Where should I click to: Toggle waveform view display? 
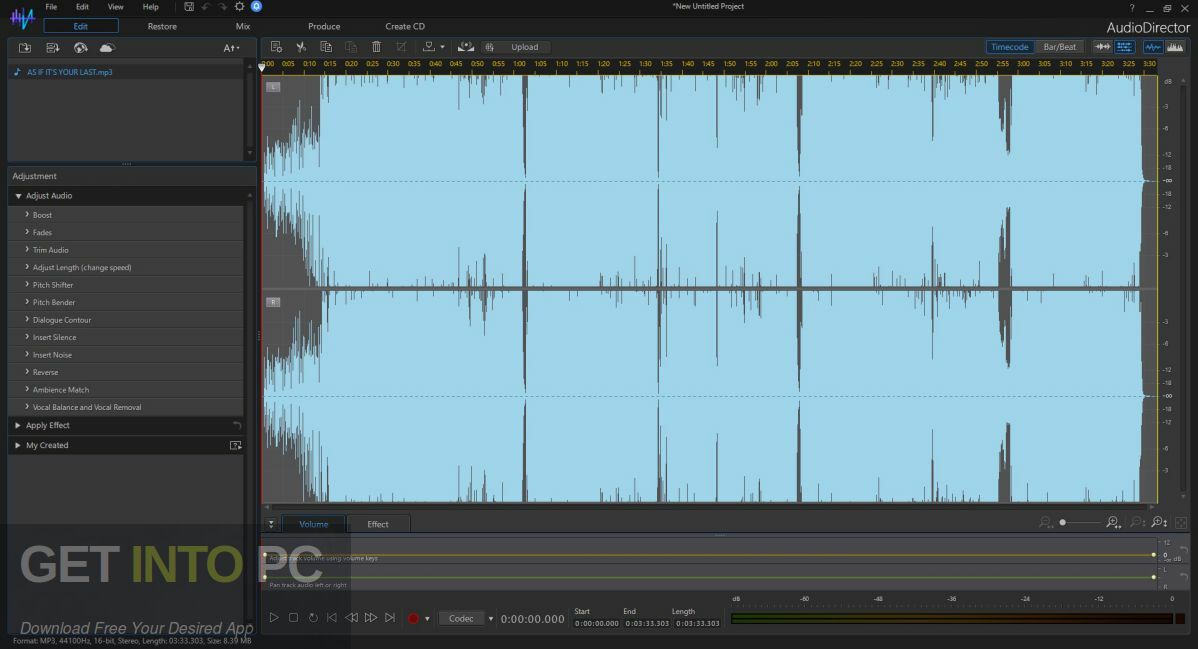[x=1153, y=47]
